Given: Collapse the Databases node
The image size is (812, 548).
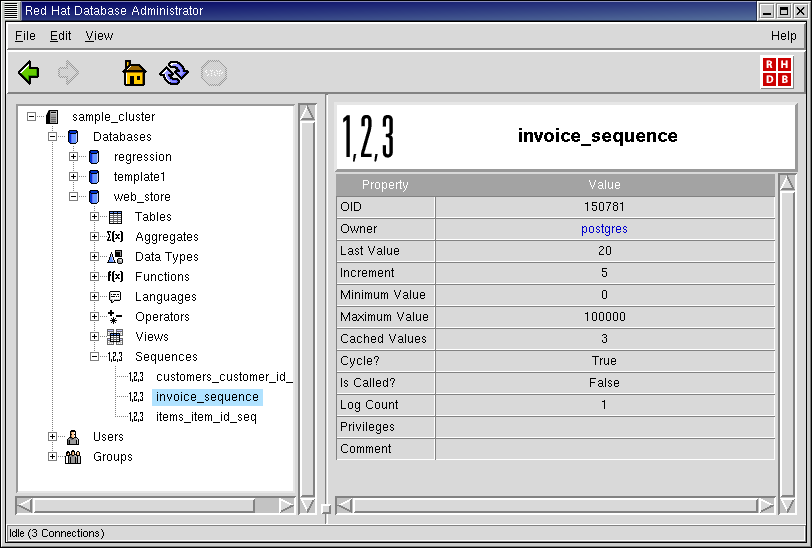Looking at the screenshot, I should coord(52,137).
